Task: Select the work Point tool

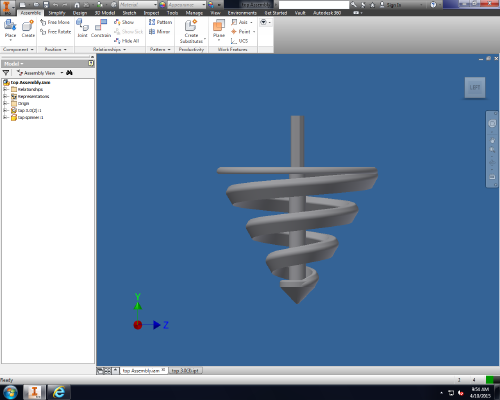Action: click(x=240, y=31)
